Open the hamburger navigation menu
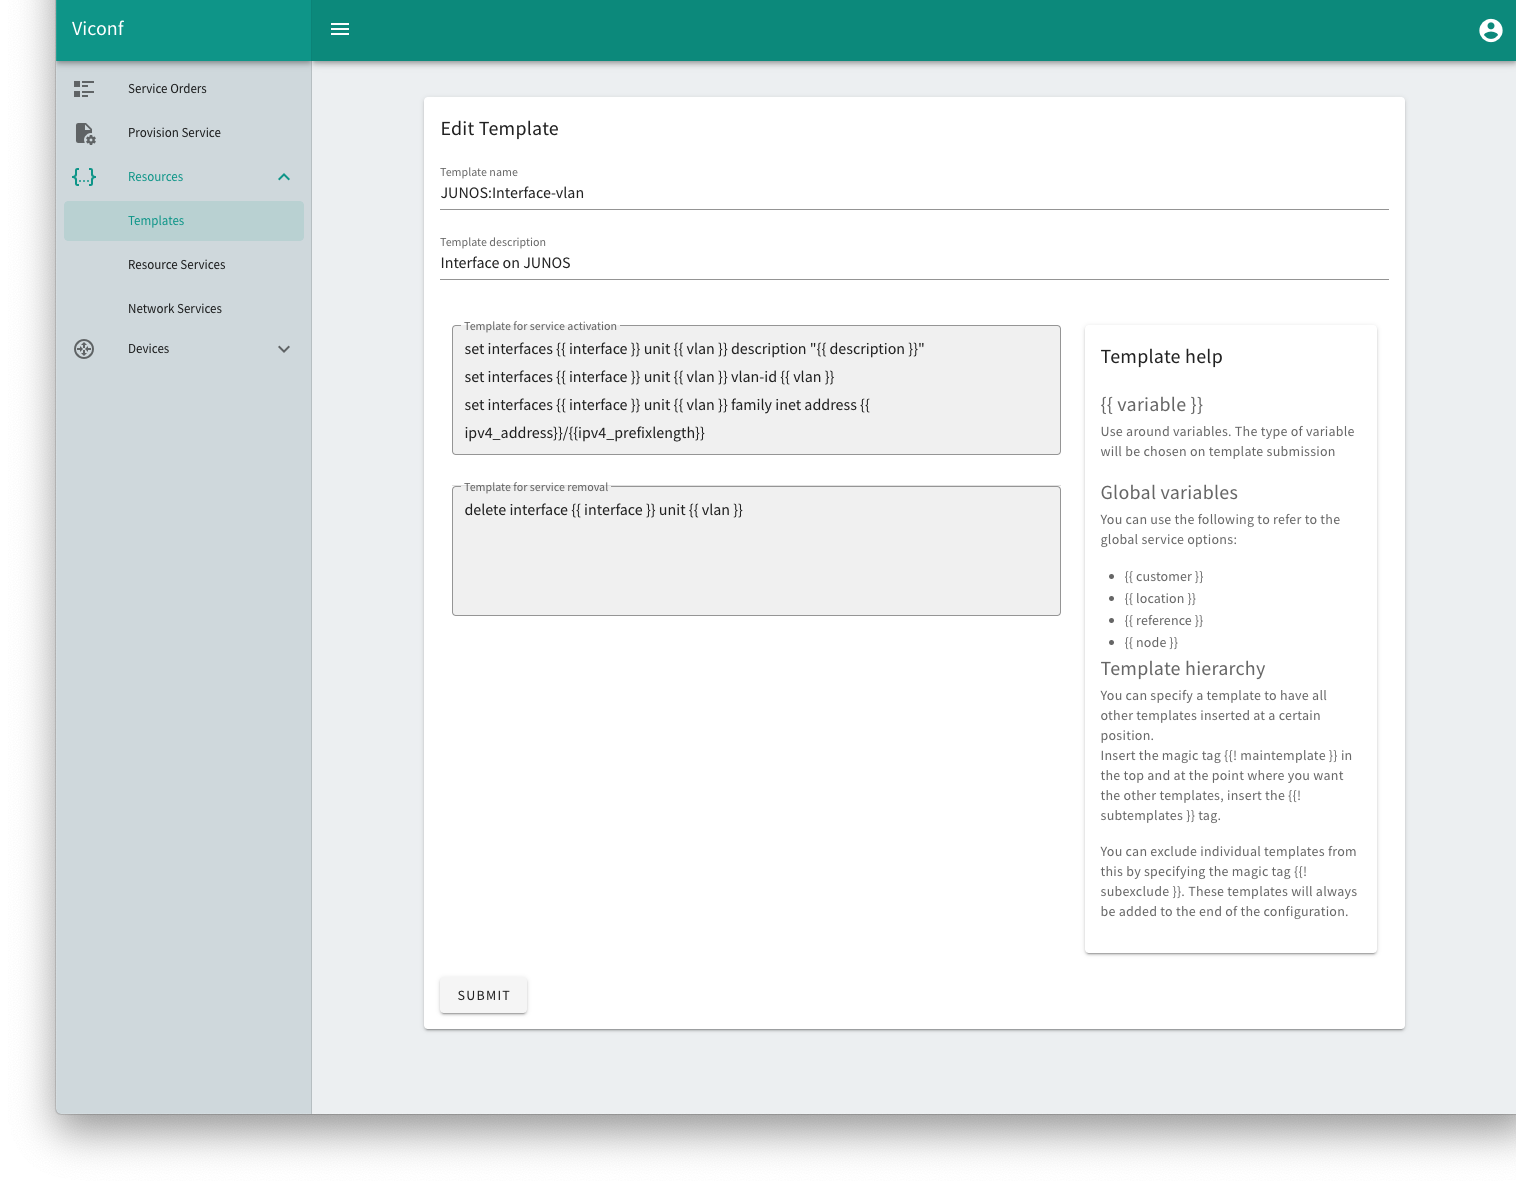This screenshot has width=1516, height=1188. (340, 29)
